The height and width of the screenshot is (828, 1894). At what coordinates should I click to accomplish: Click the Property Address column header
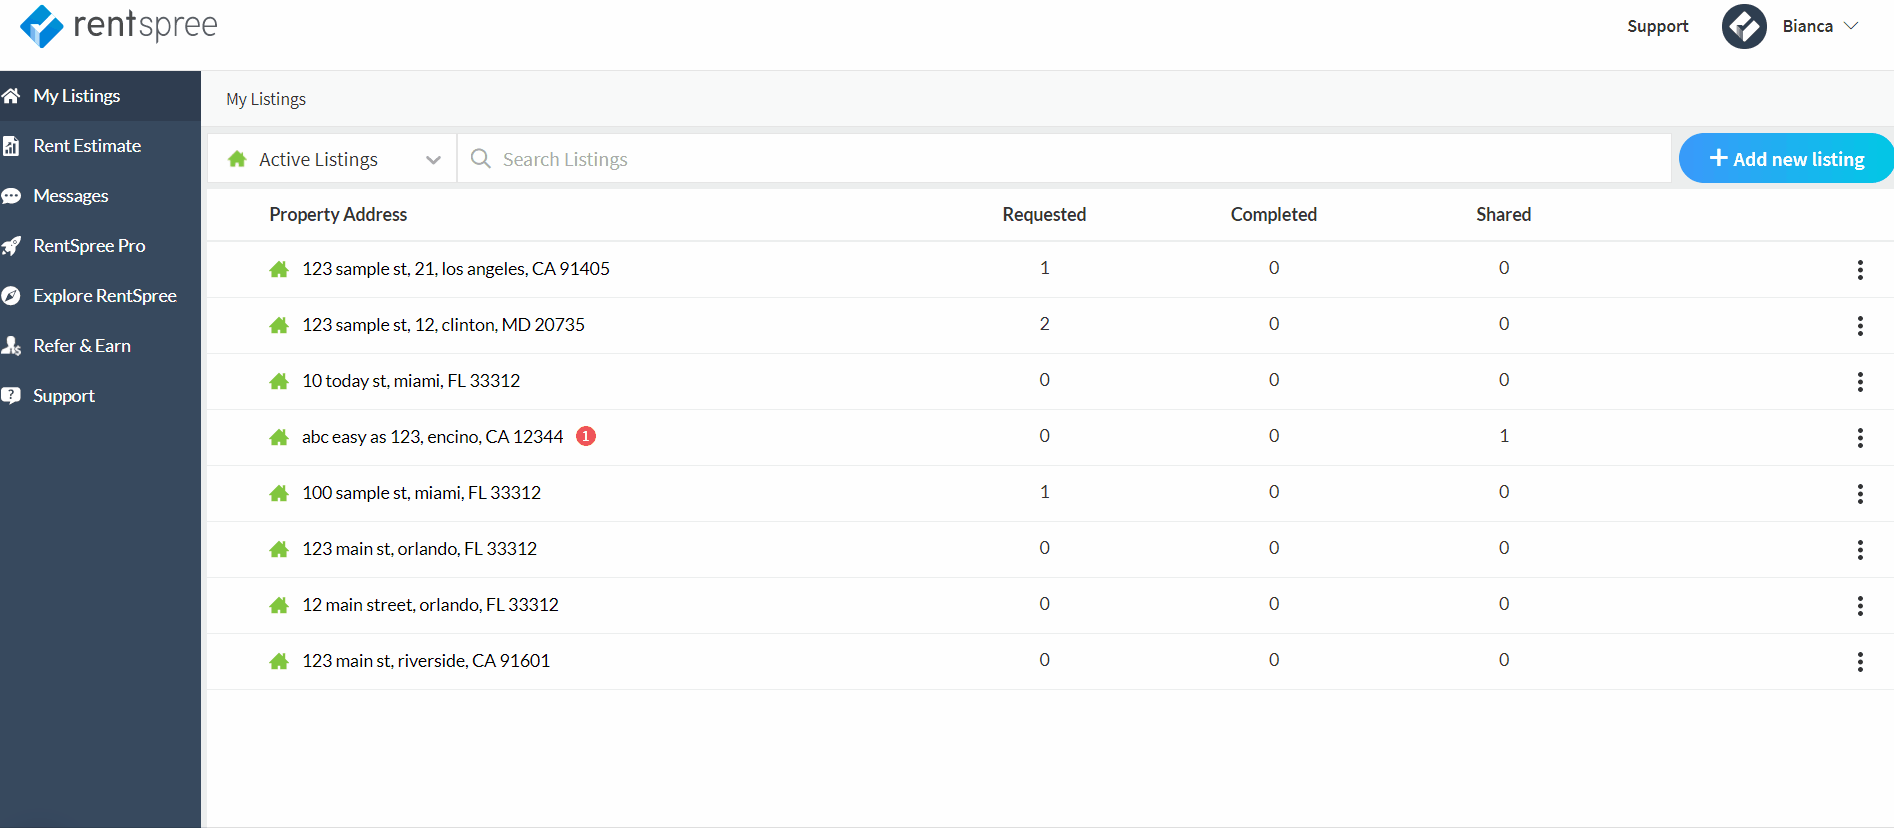(x=338, y=214)
